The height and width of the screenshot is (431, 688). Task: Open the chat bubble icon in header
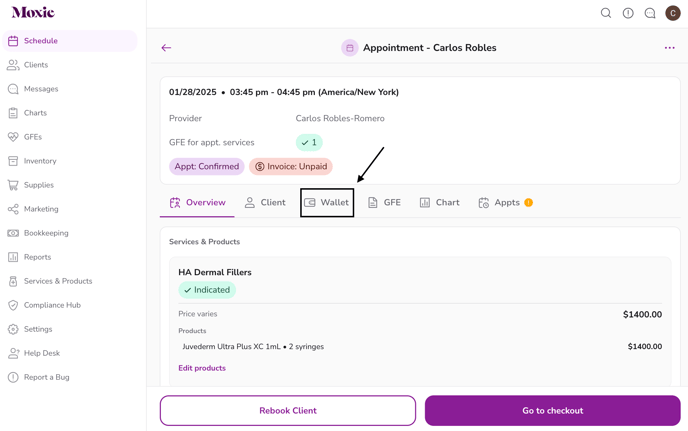[650, 13]
